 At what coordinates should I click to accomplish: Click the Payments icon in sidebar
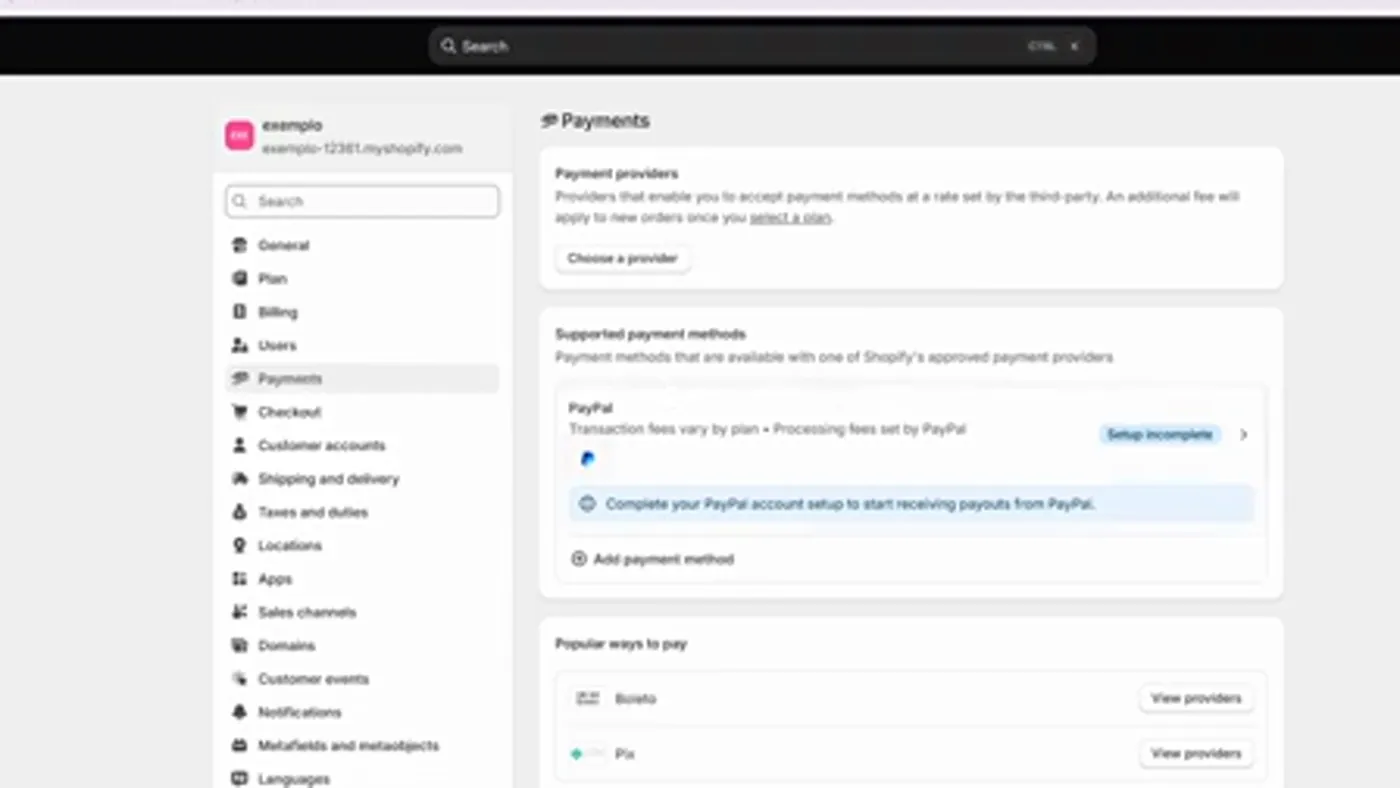click(x=239, y=379)
